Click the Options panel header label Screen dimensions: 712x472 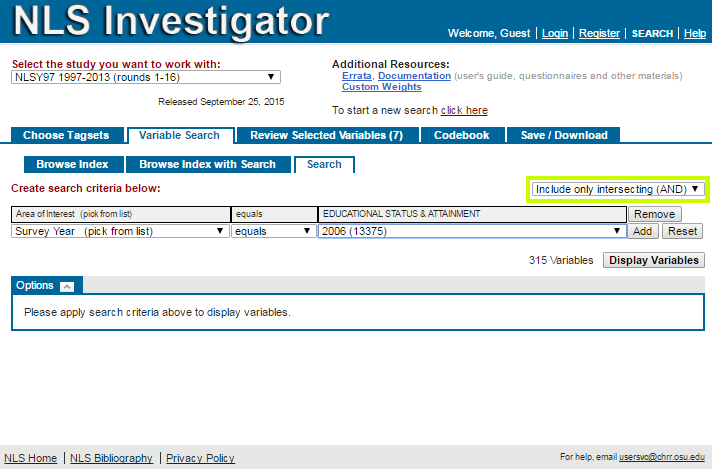click(x=35, y=285)
